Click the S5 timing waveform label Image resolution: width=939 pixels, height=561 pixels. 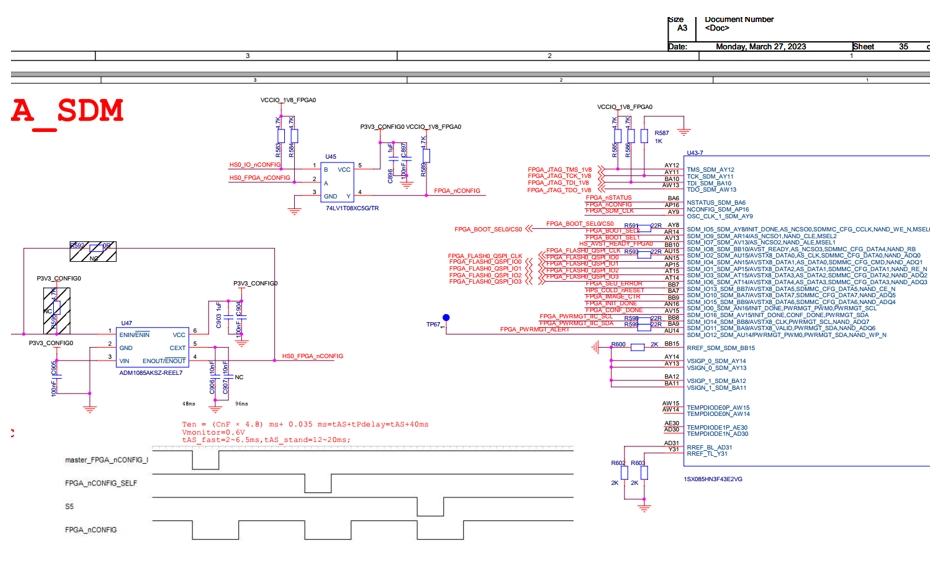pos(69,507)
